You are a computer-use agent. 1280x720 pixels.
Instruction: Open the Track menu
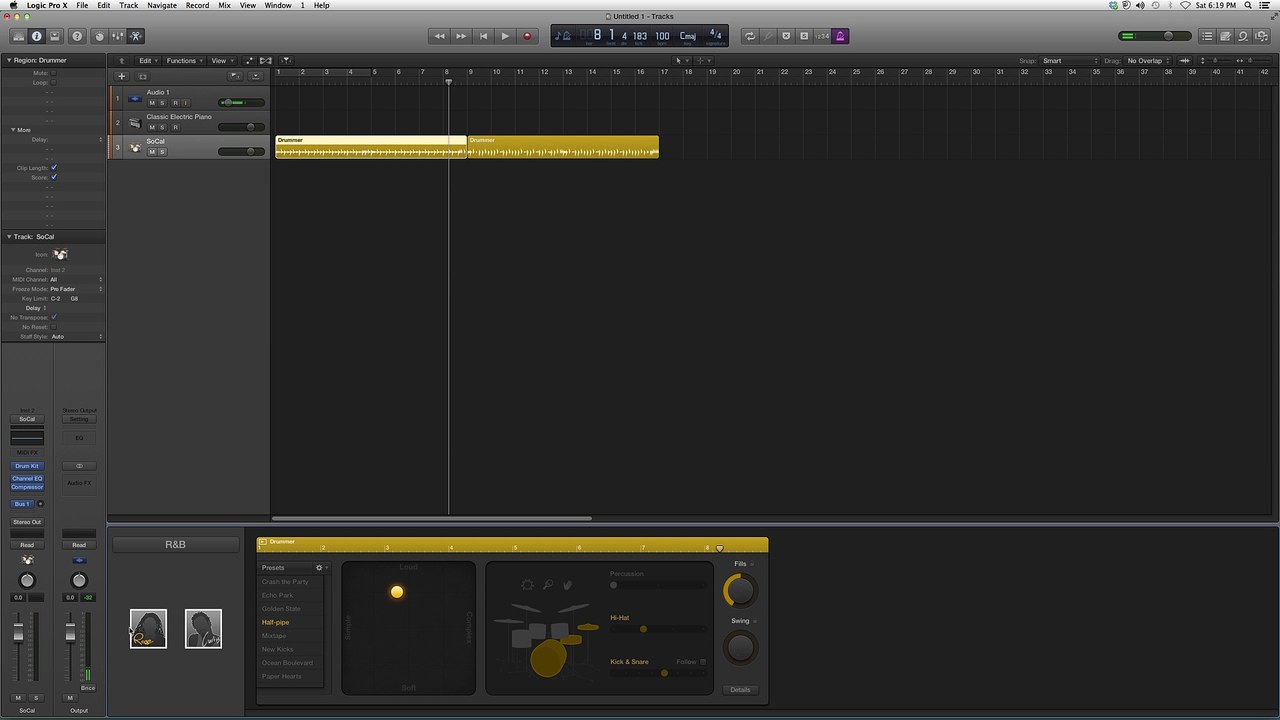pyautogui.click(x=129, y=5)
